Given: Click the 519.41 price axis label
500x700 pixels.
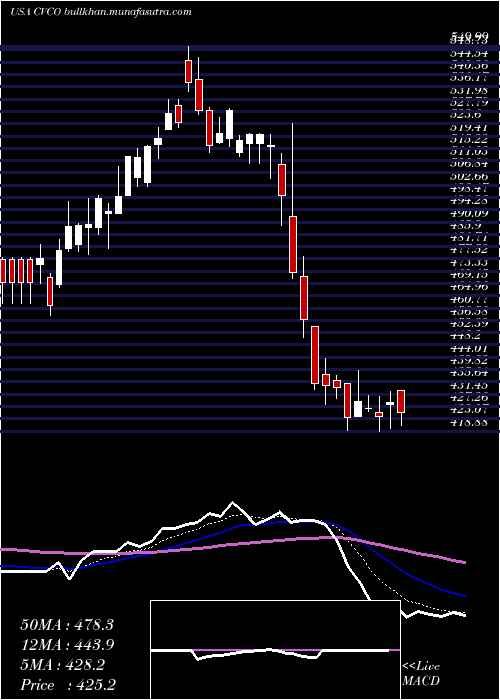Looking at the screenshot, I should coord(469,126).
